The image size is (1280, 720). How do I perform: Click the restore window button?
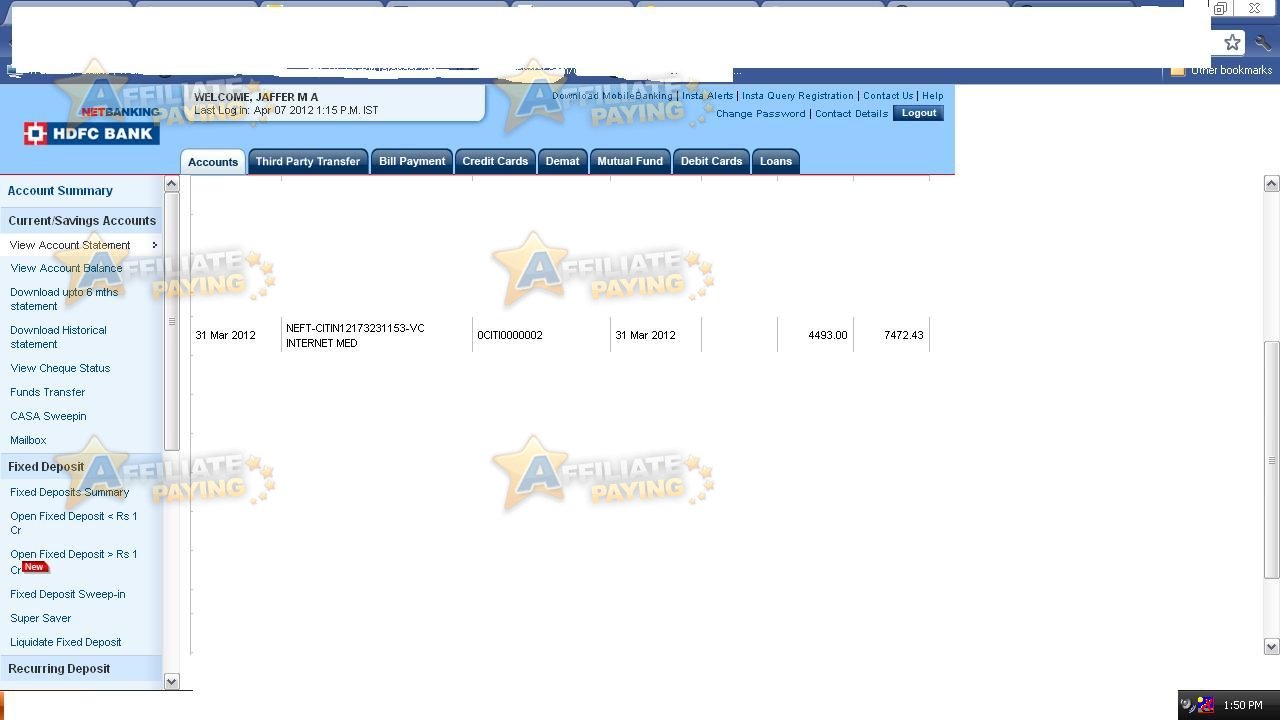[x=1220, y=8]
